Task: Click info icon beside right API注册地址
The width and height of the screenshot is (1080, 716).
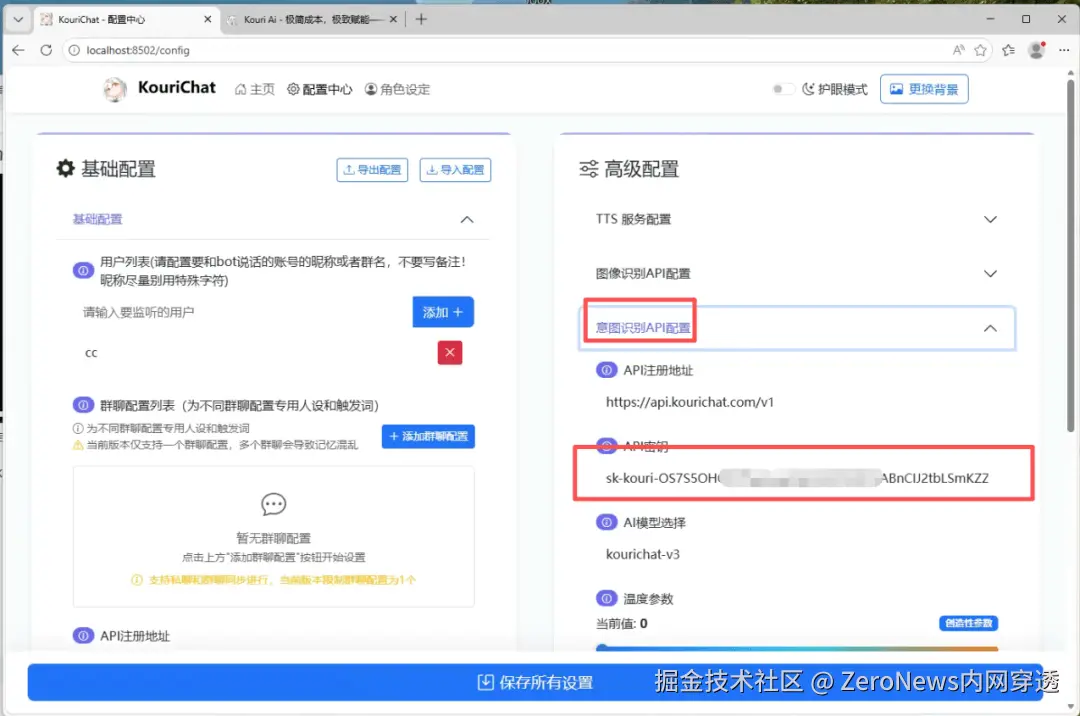Action: [606, 370]
